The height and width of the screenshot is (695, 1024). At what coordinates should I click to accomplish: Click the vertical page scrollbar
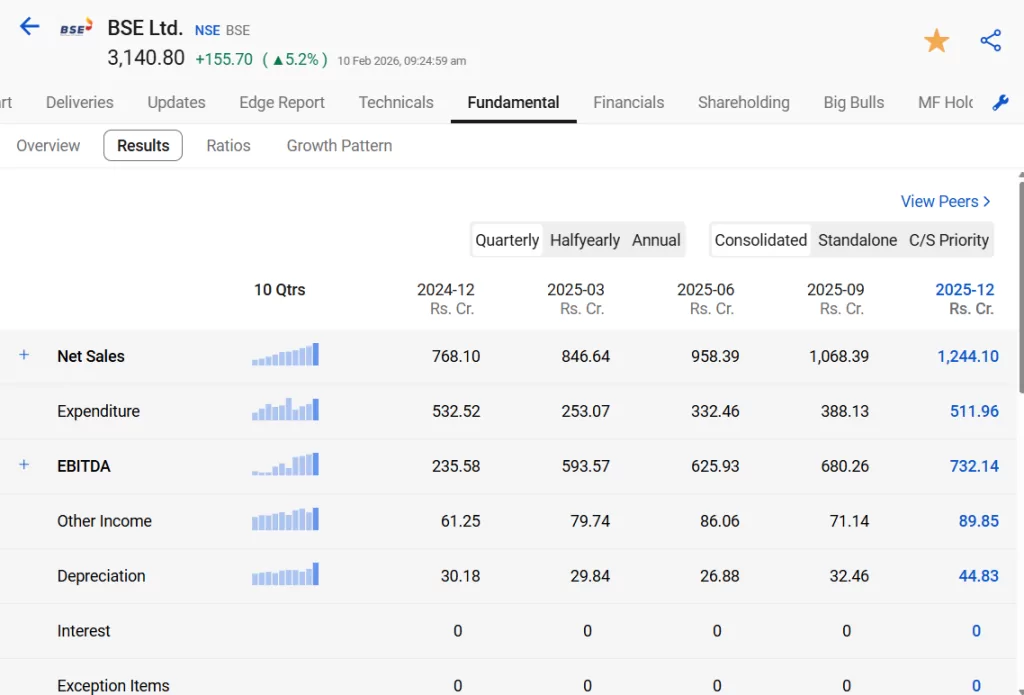pyautogui.click(x=1020, y=290)
